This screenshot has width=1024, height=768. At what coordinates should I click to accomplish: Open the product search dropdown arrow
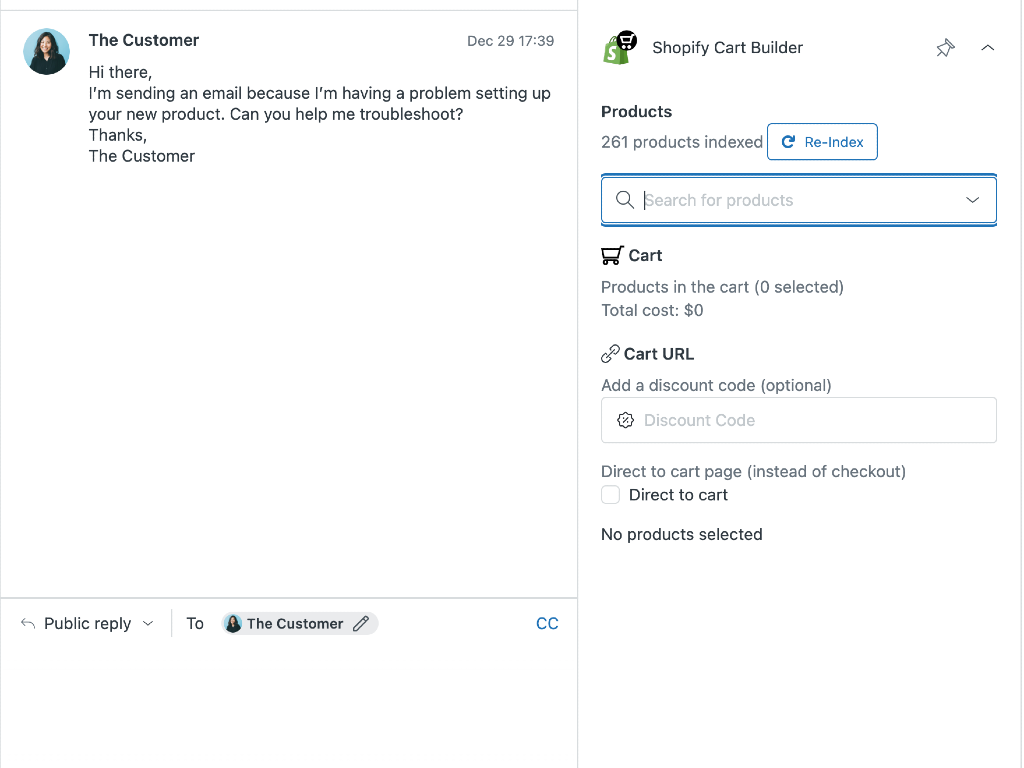(973, 200)
